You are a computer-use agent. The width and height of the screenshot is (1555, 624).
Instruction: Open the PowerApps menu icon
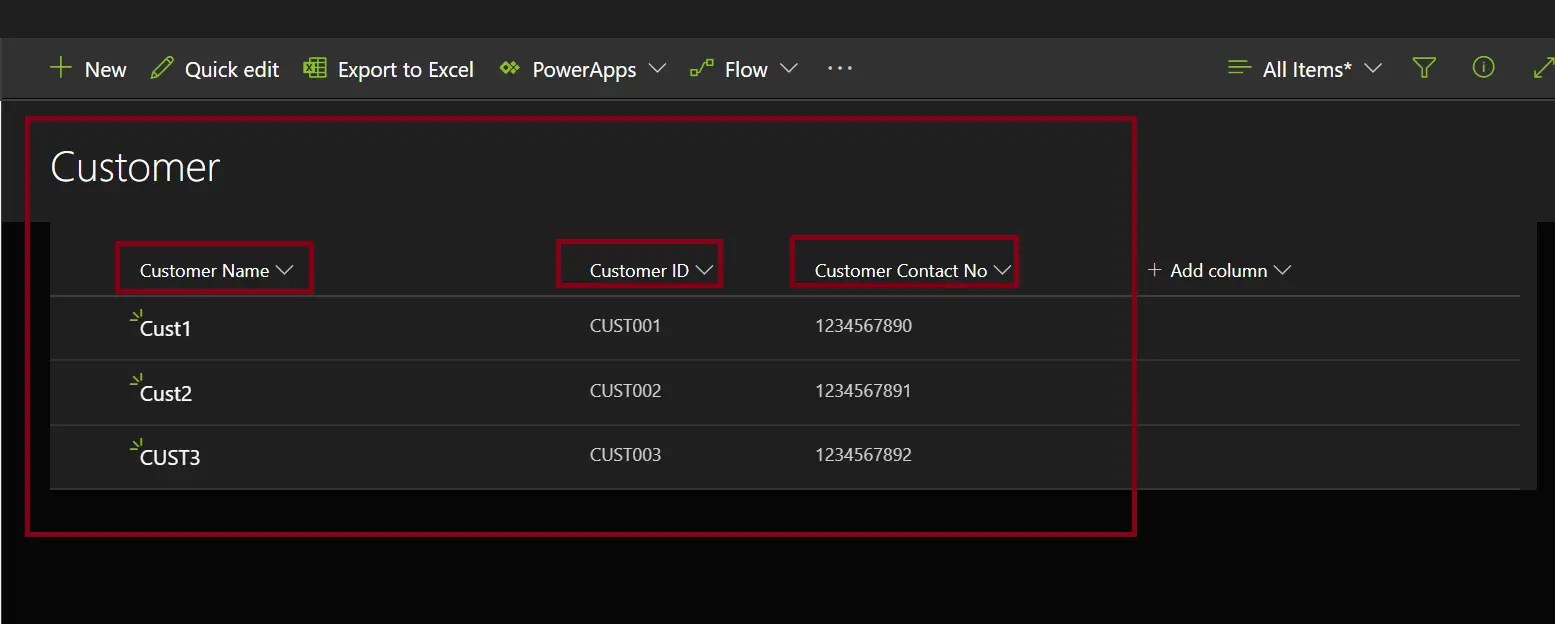[510, 68]
